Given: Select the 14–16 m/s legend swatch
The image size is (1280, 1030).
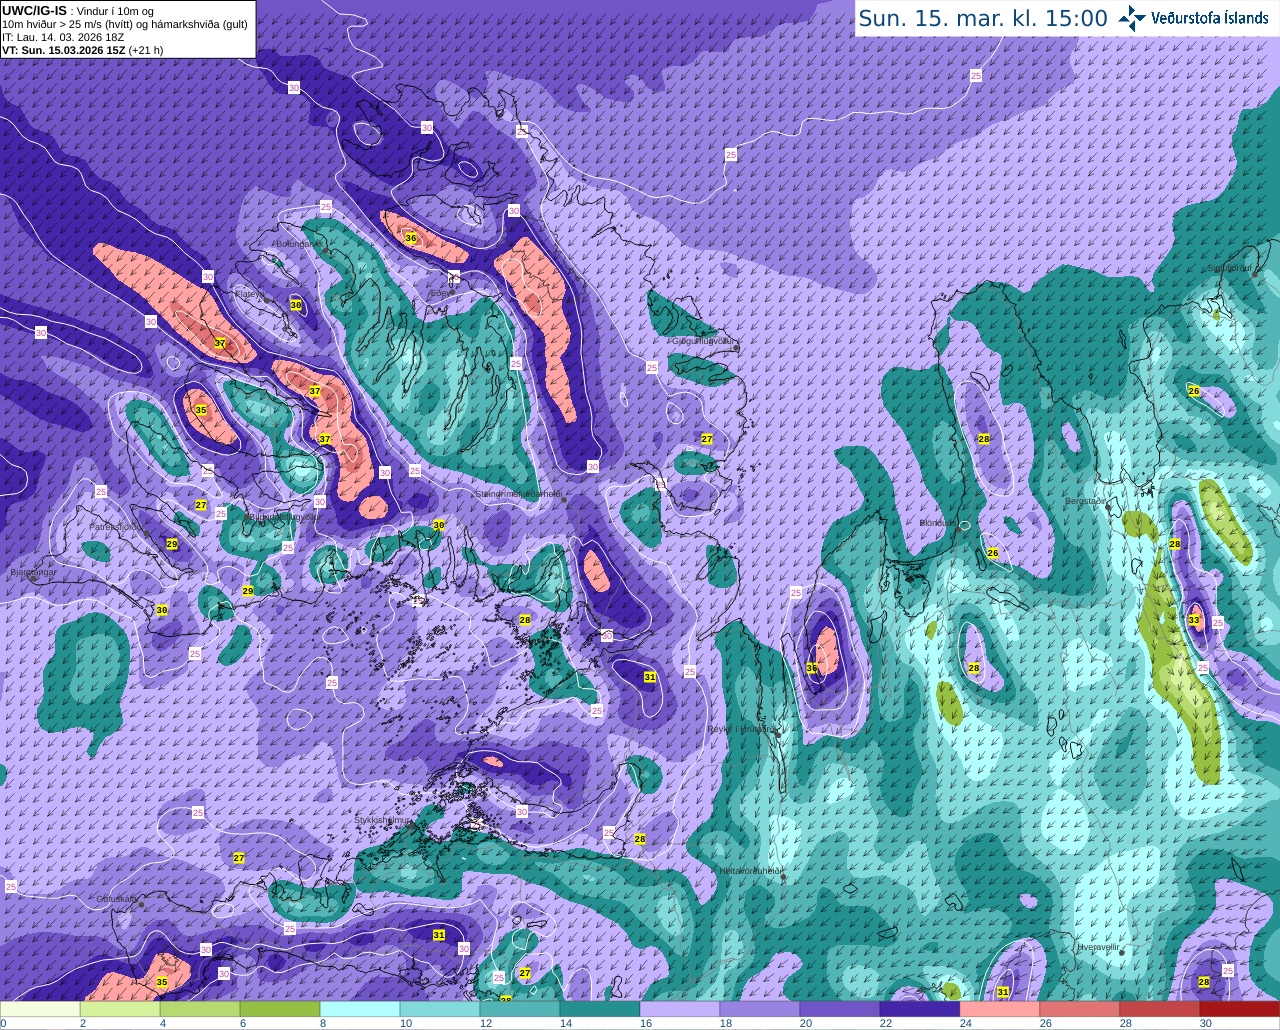Looking at the screenshot, I should tap(600, 1009).
